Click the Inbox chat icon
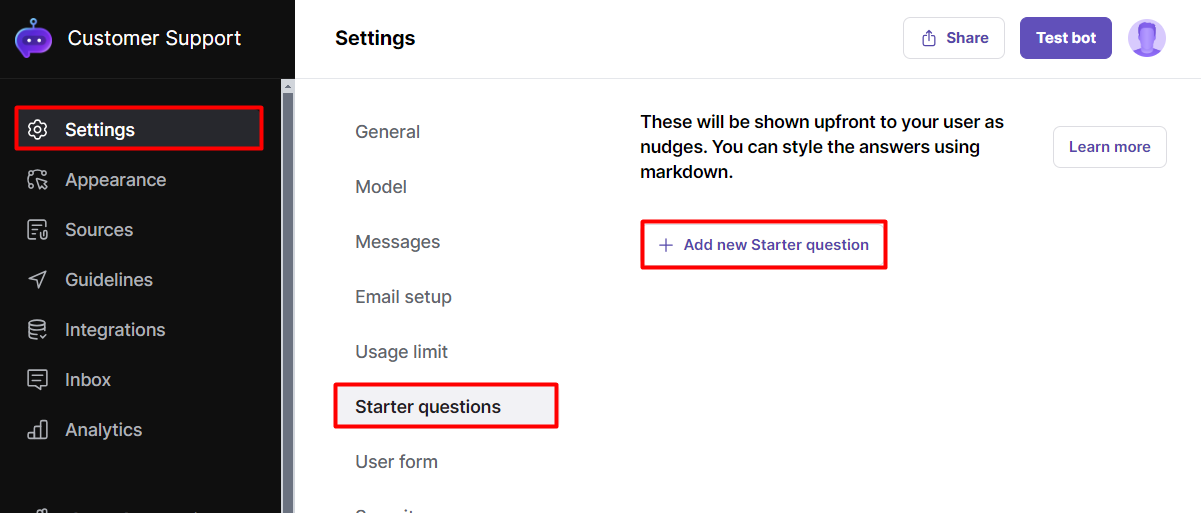Image resolution: width=1201 pixels, height=513 pixels. click(38, 380)
